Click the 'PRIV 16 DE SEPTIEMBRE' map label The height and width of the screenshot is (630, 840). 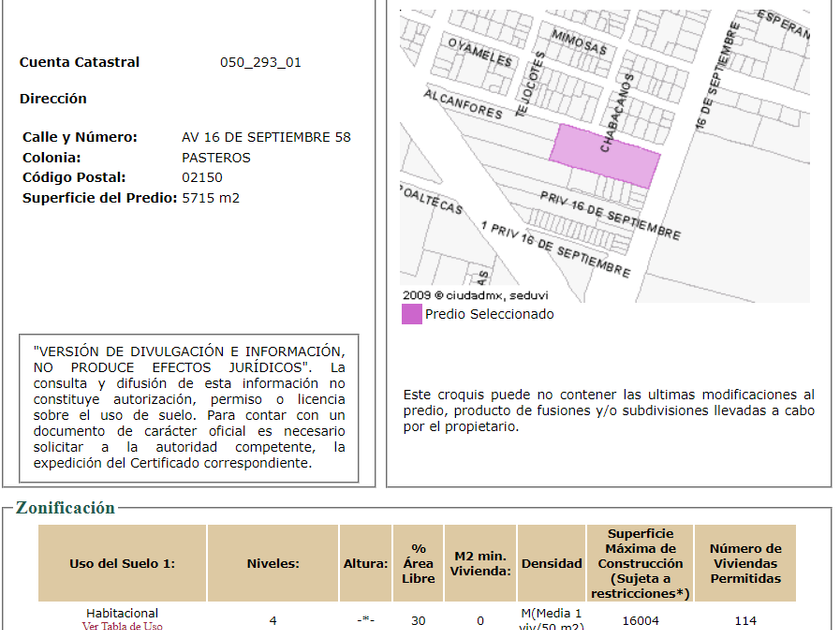(610, 215)
